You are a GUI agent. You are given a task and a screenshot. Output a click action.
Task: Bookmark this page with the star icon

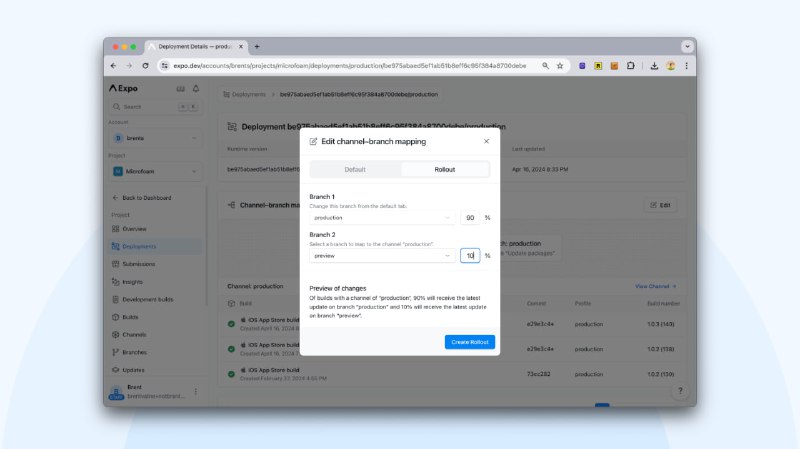(x=560, y=66)
